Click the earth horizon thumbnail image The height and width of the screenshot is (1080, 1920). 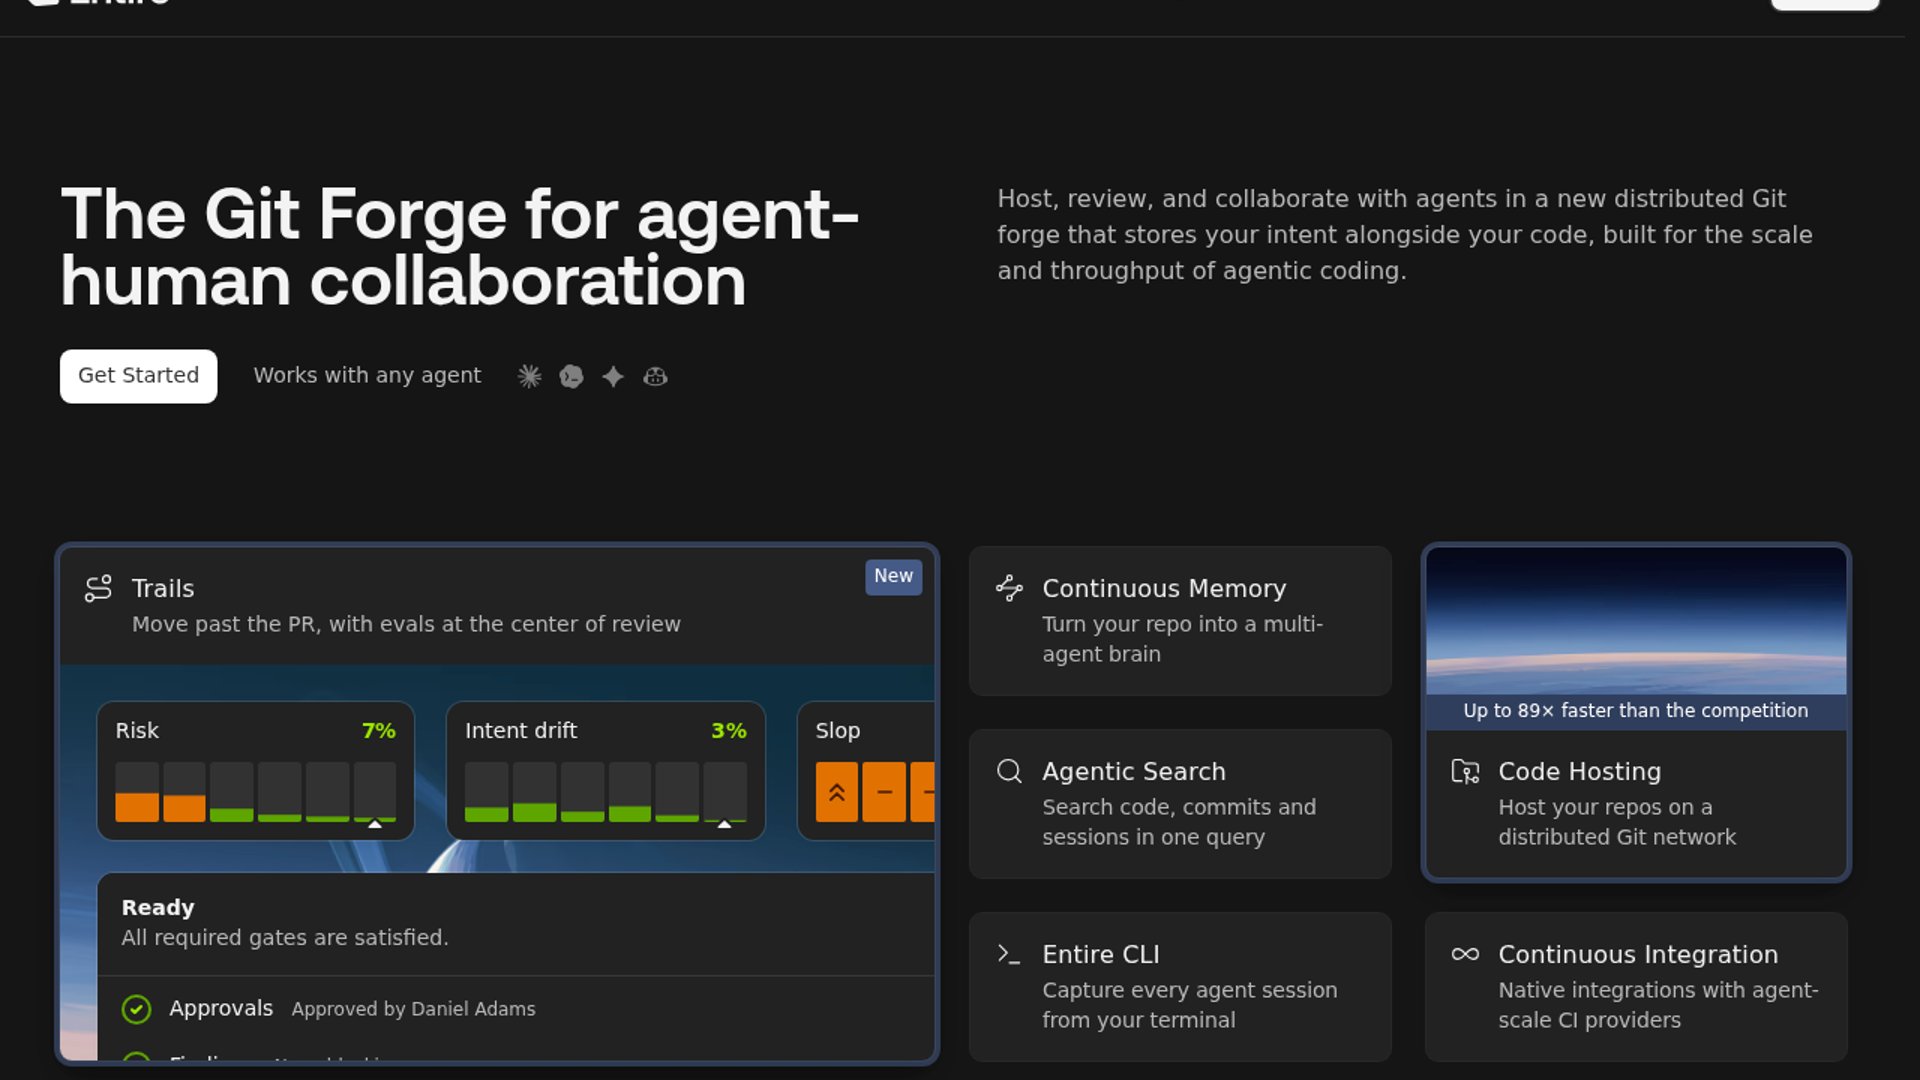pyautogui.click(x=1636, y=621)
